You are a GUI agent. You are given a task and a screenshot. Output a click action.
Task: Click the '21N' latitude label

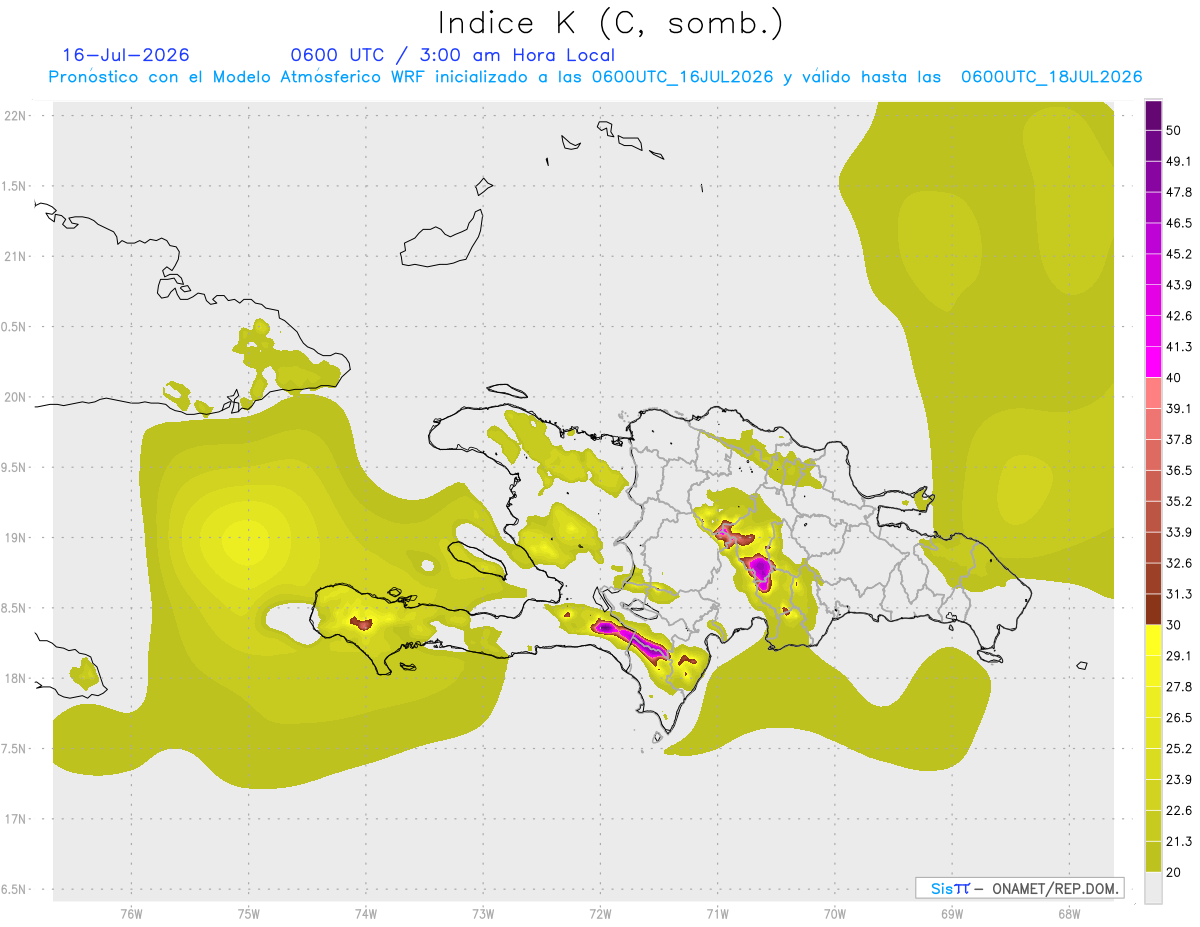click(17, 256)
